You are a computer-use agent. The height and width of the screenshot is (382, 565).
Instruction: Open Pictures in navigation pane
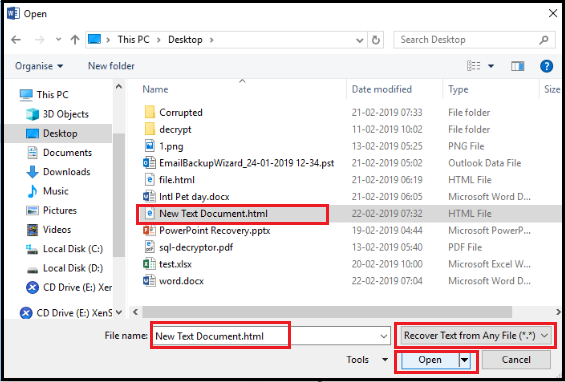52,210
